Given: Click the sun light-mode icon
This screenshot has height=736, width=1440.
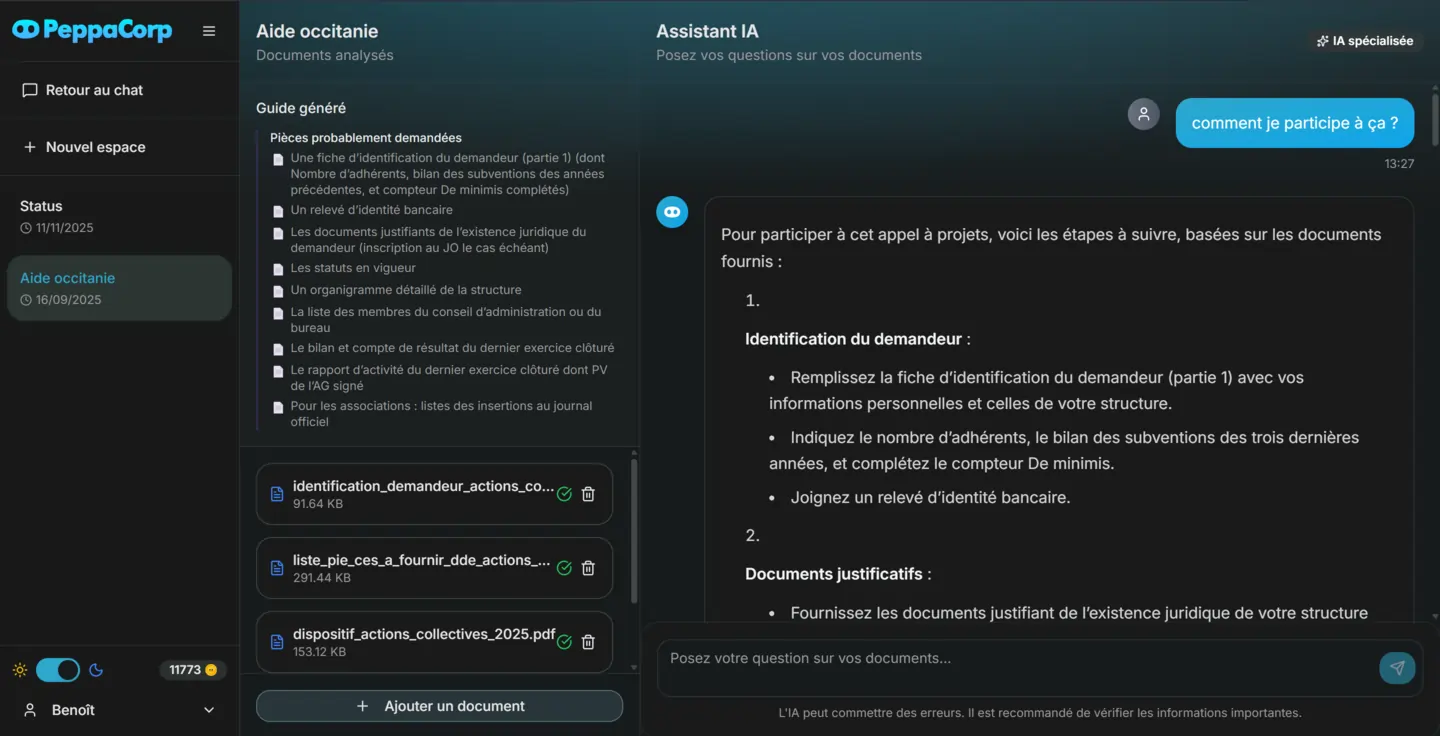Looking at the screenshot, I should pyautogui.click(x=20, y=670).
